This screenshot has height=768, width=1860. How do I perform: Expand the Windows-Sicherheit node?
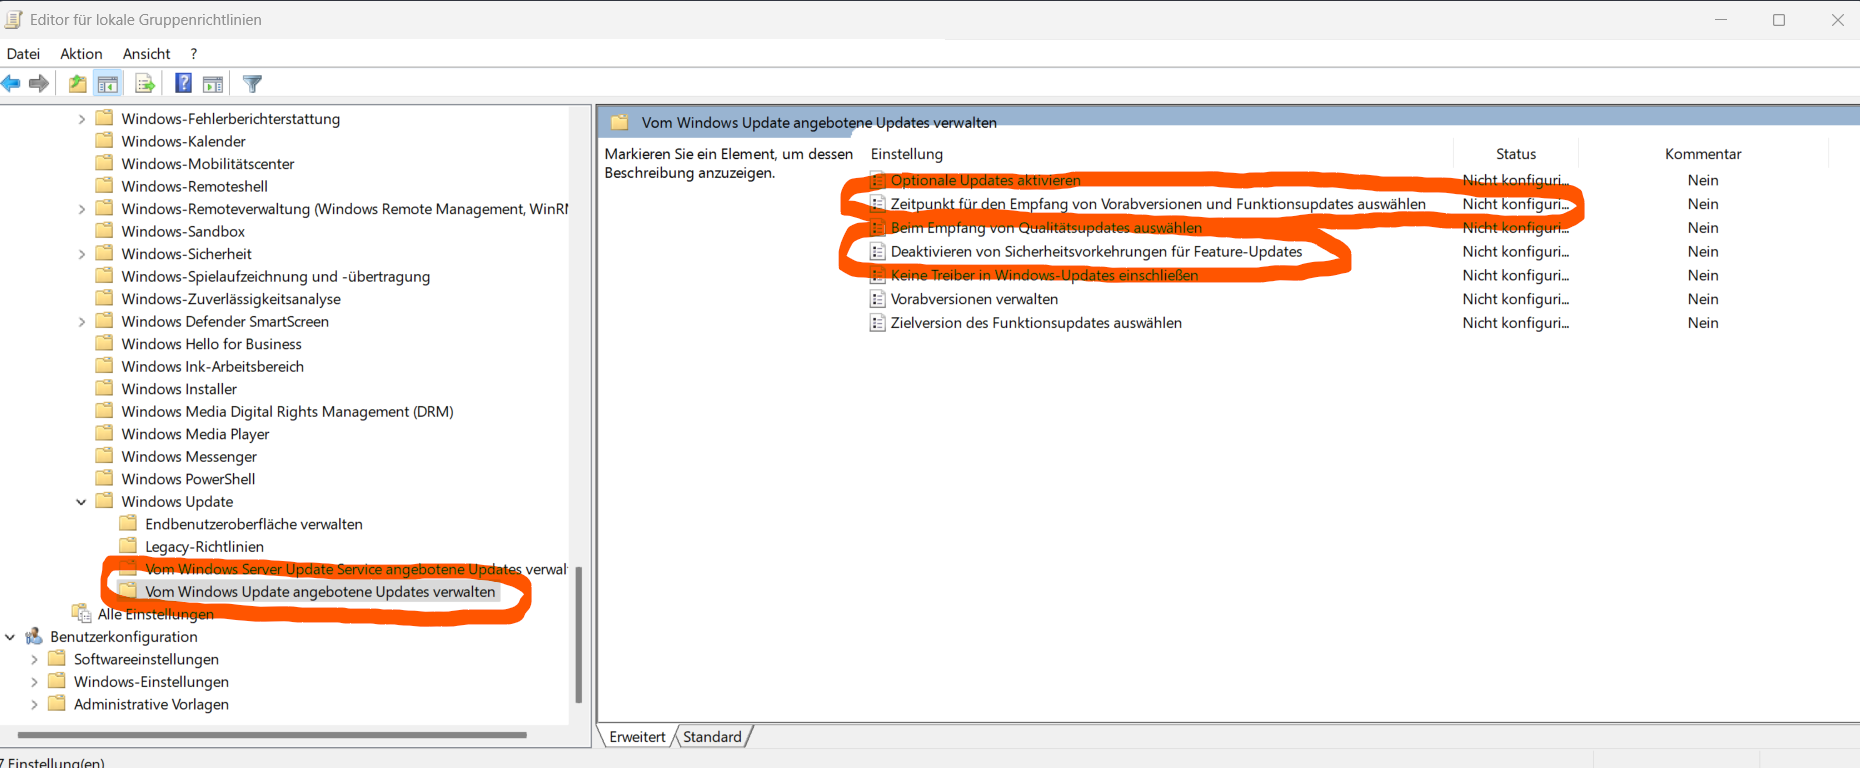(x=81, y=254)
